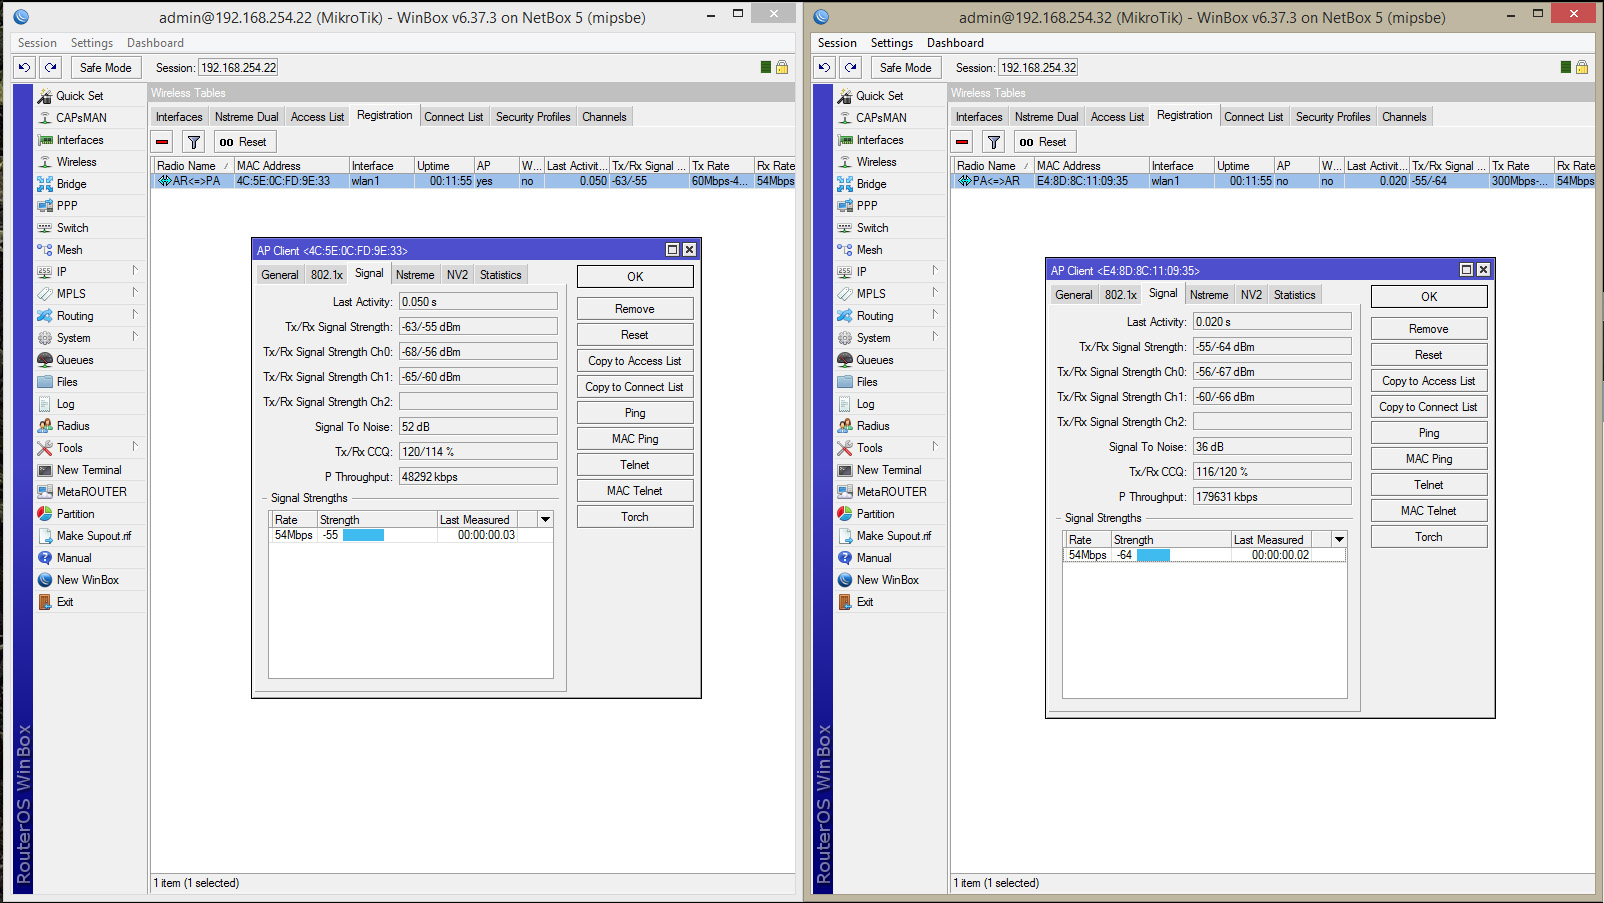Screen dimensions: 1604x903
Task: Open column dropdown in right Signal Strengths table
Action: (1339, 540)
